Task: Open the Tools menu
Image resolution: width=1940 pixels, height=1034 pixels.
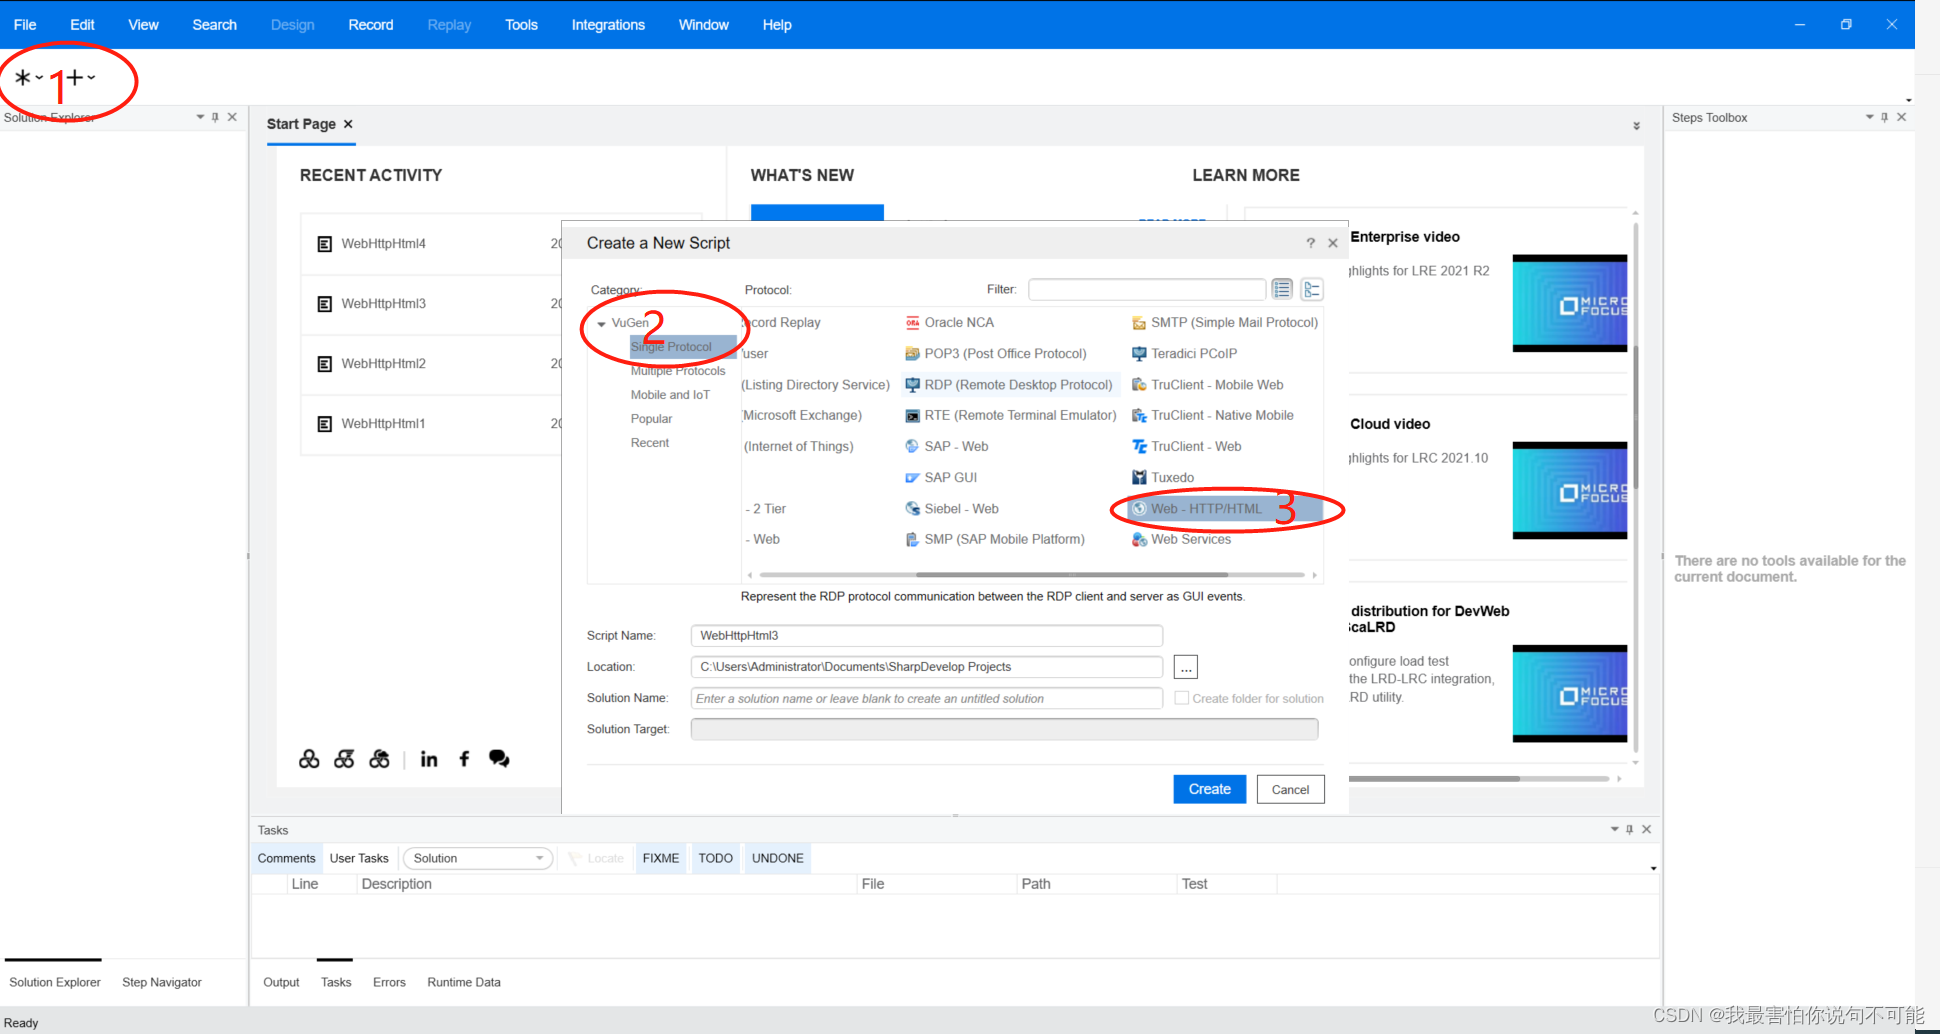Action: [521, 25]
